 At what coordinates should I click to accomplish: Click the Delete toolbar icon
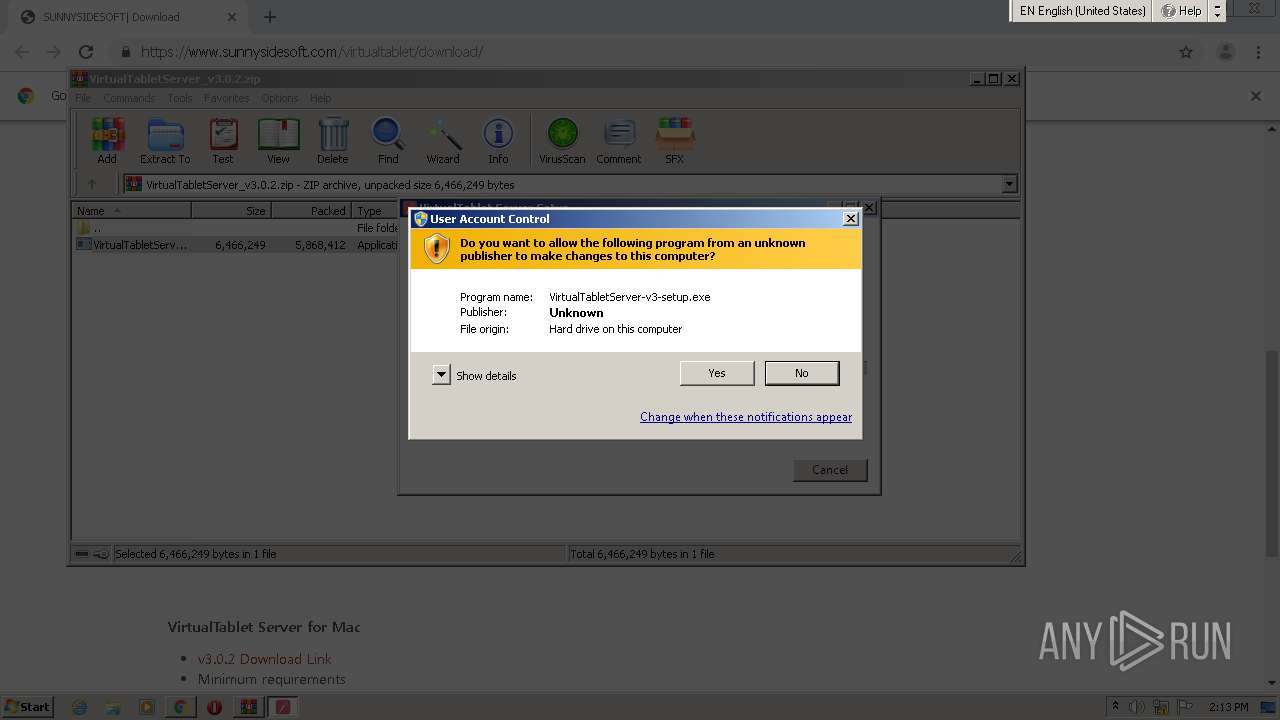(333, 141)
